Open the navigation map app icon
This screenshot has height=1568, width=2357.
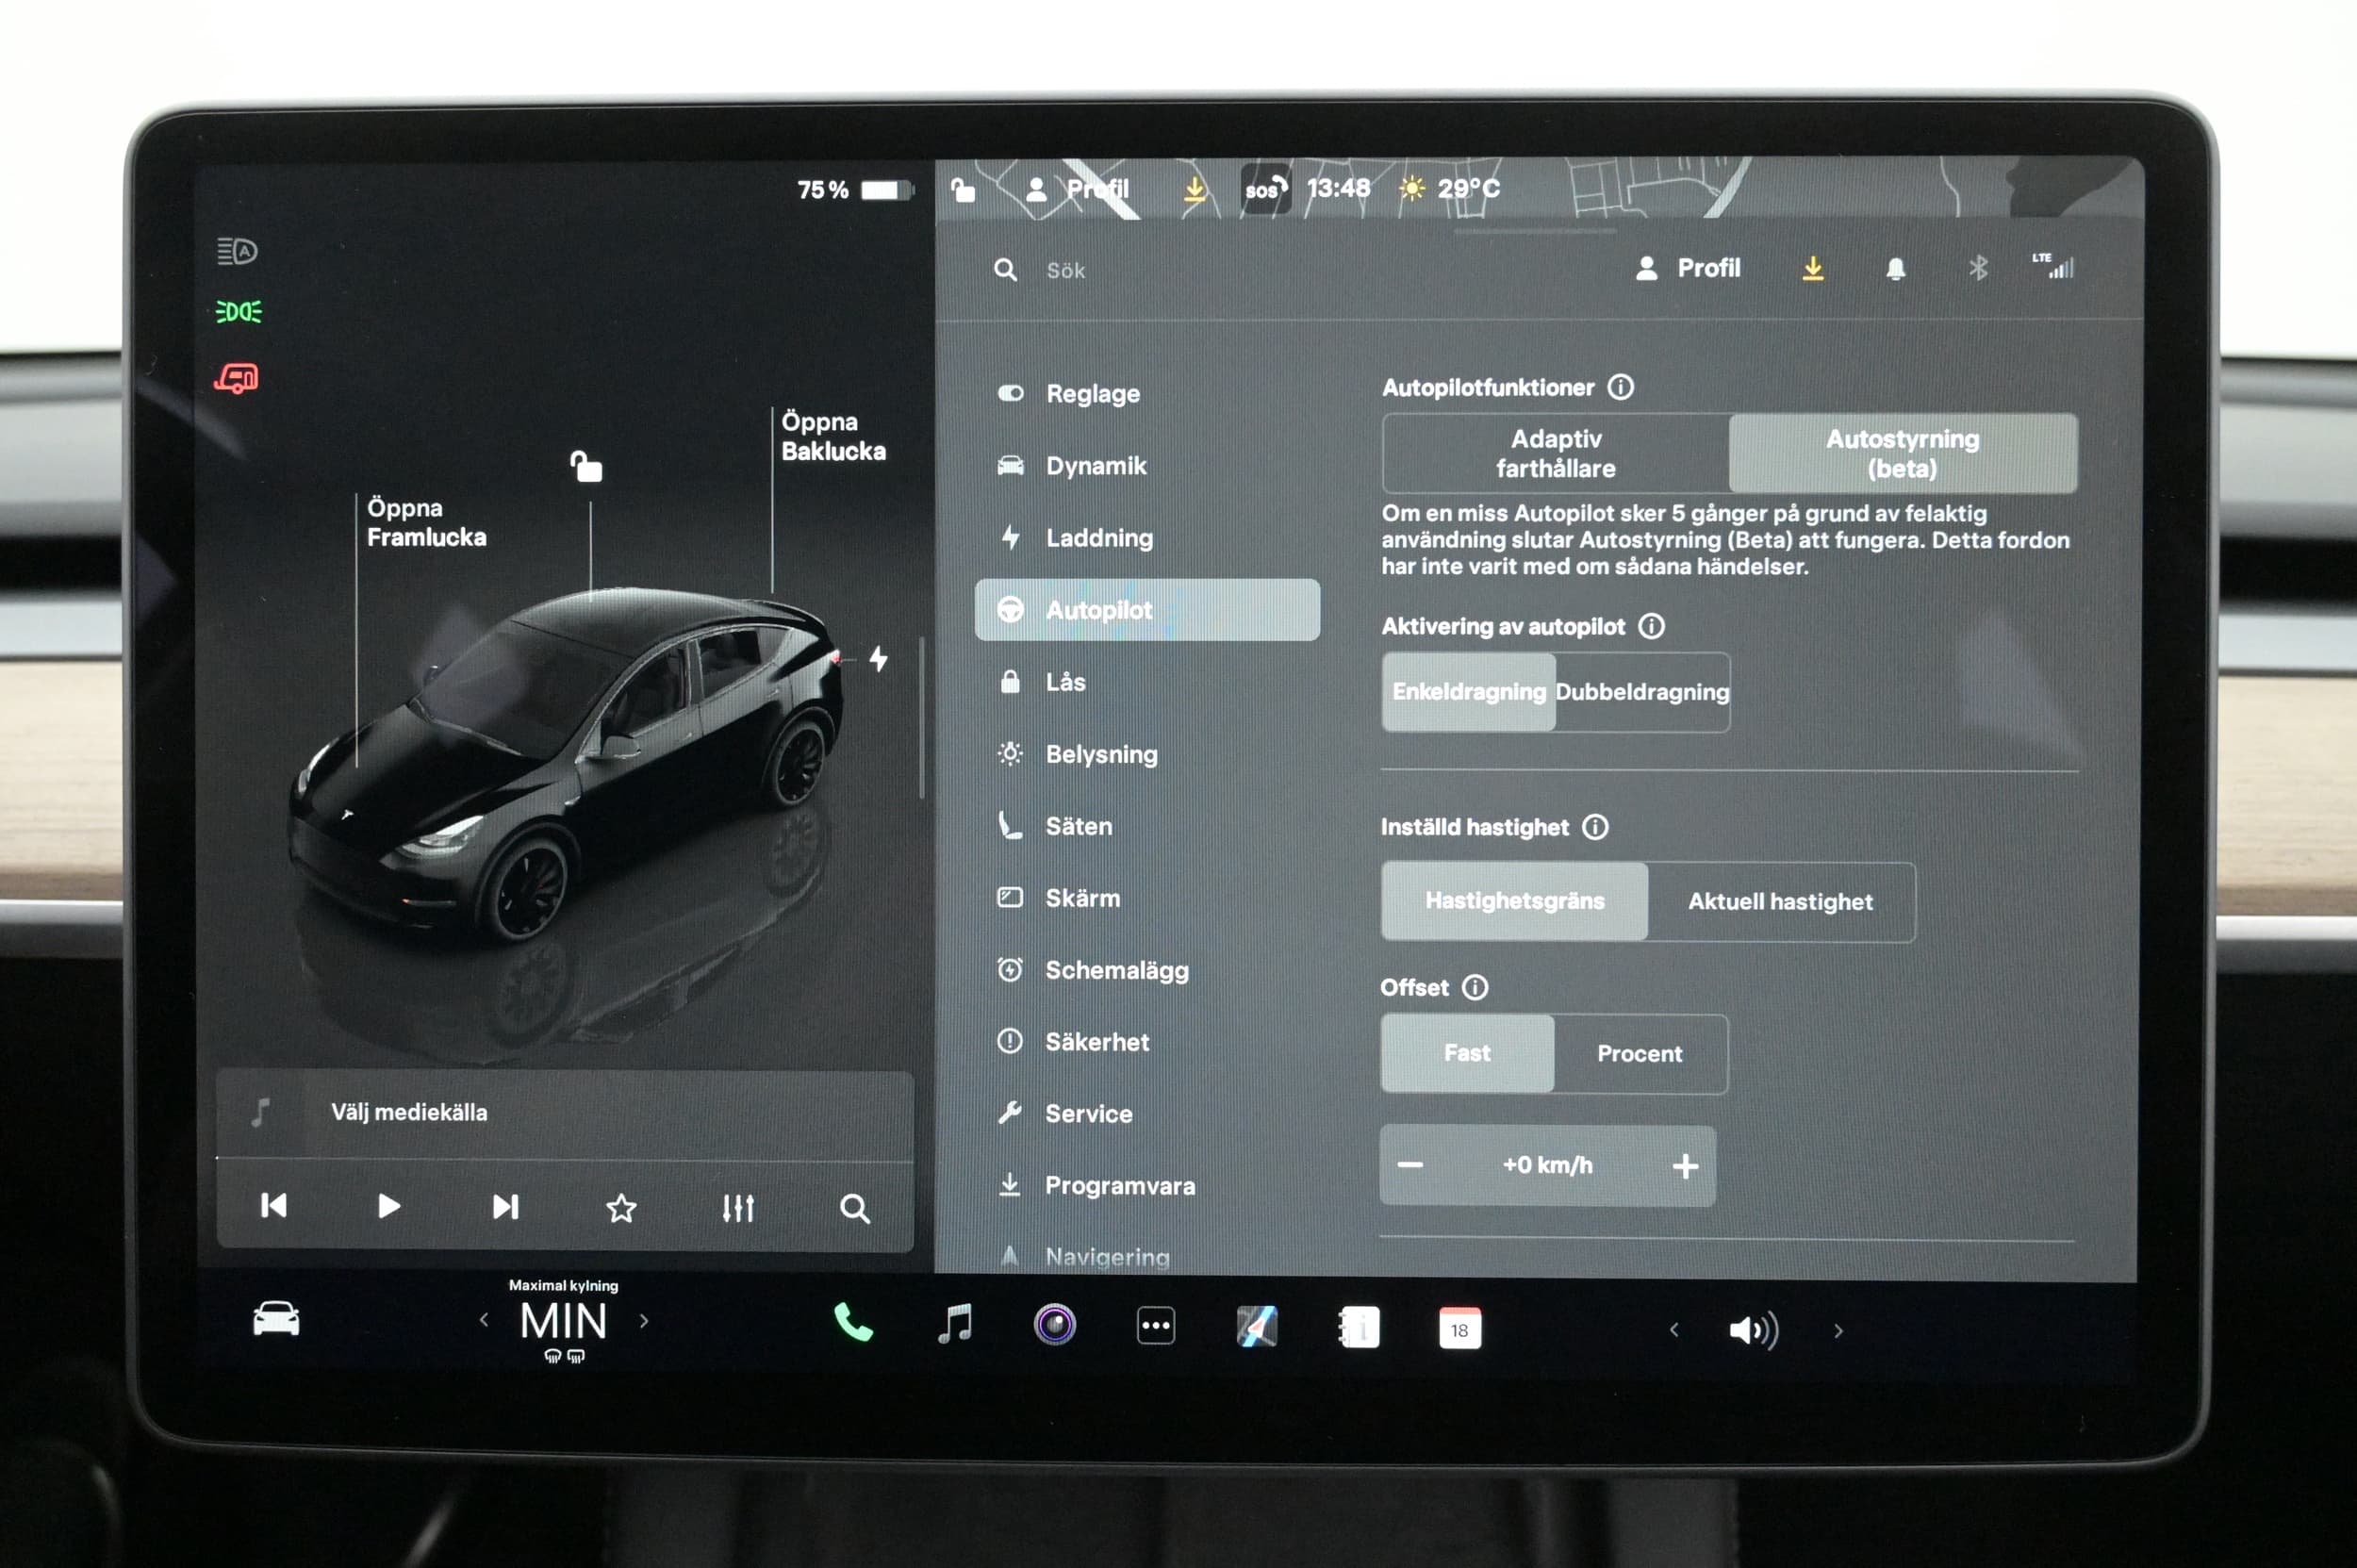[1257, 1327]
